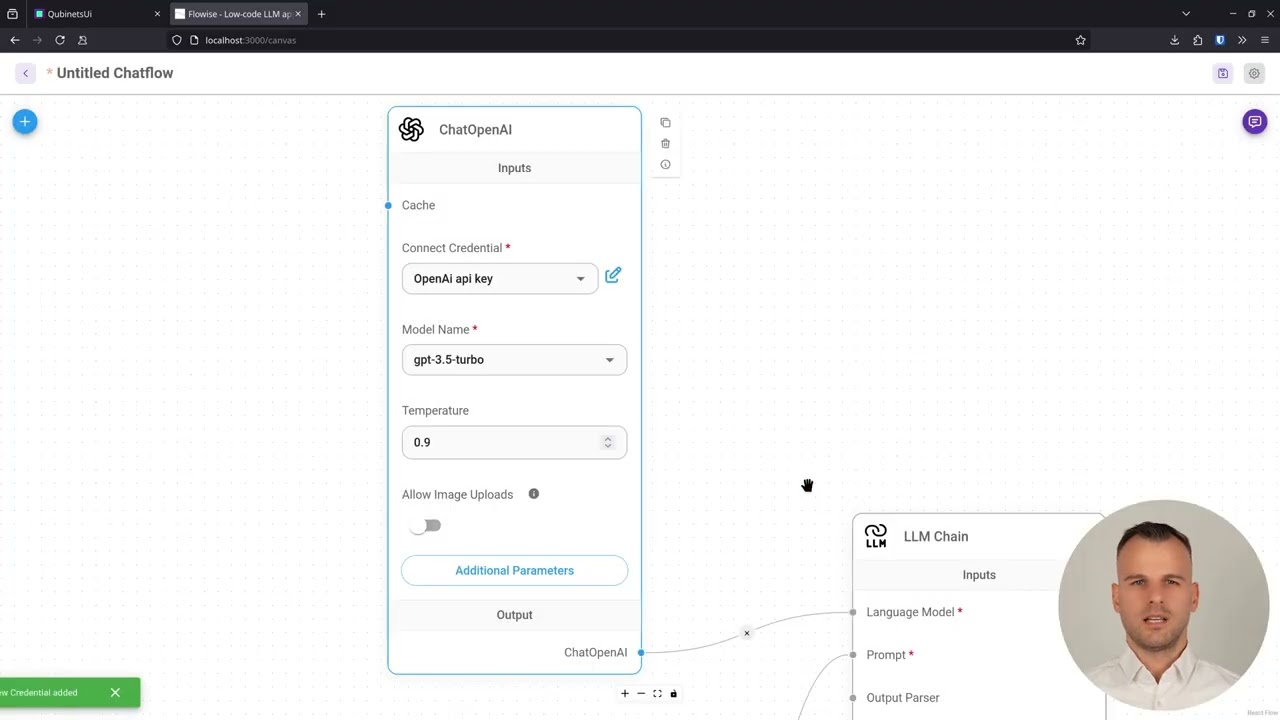This screenshot has height=720, width=1280.
Task: Click the LLM Chain node title
Action: [936, 536]
